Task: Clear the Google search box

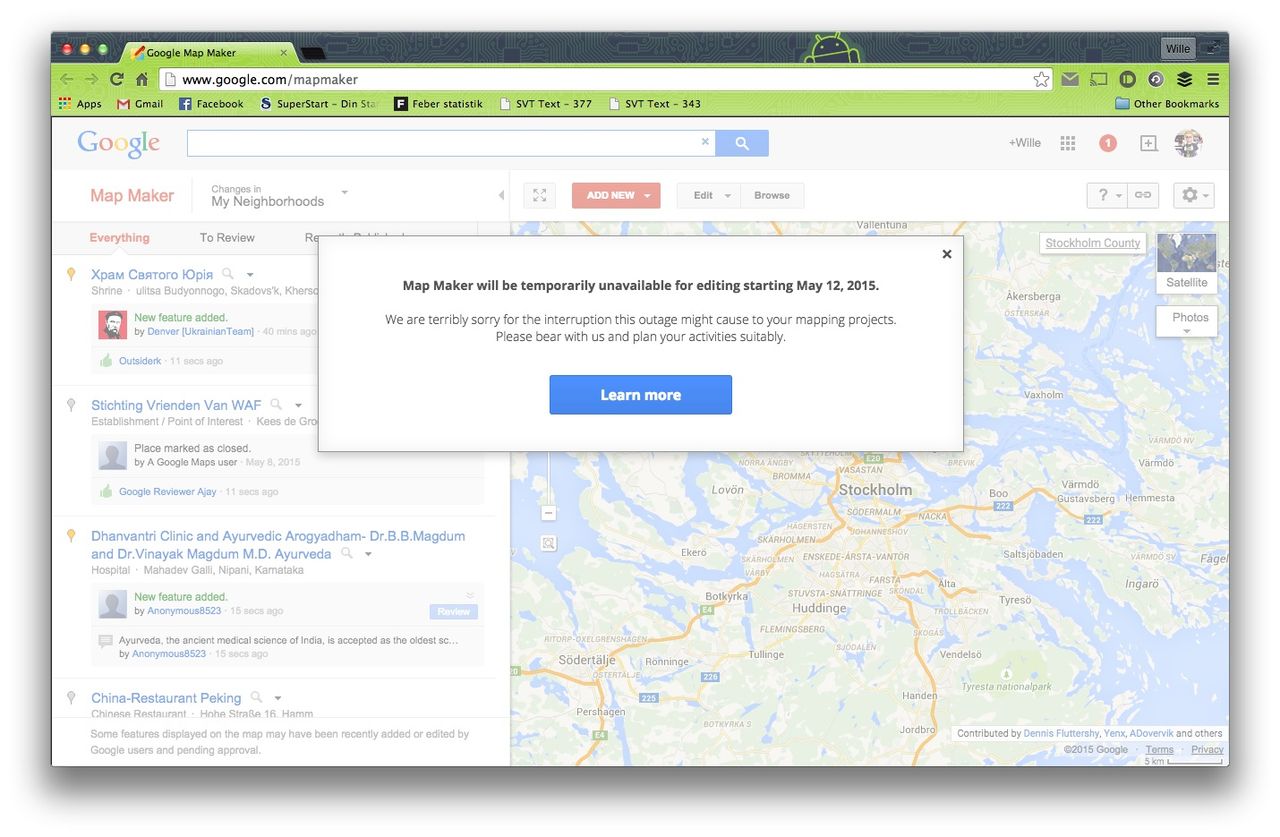Action: coord(705,142)
